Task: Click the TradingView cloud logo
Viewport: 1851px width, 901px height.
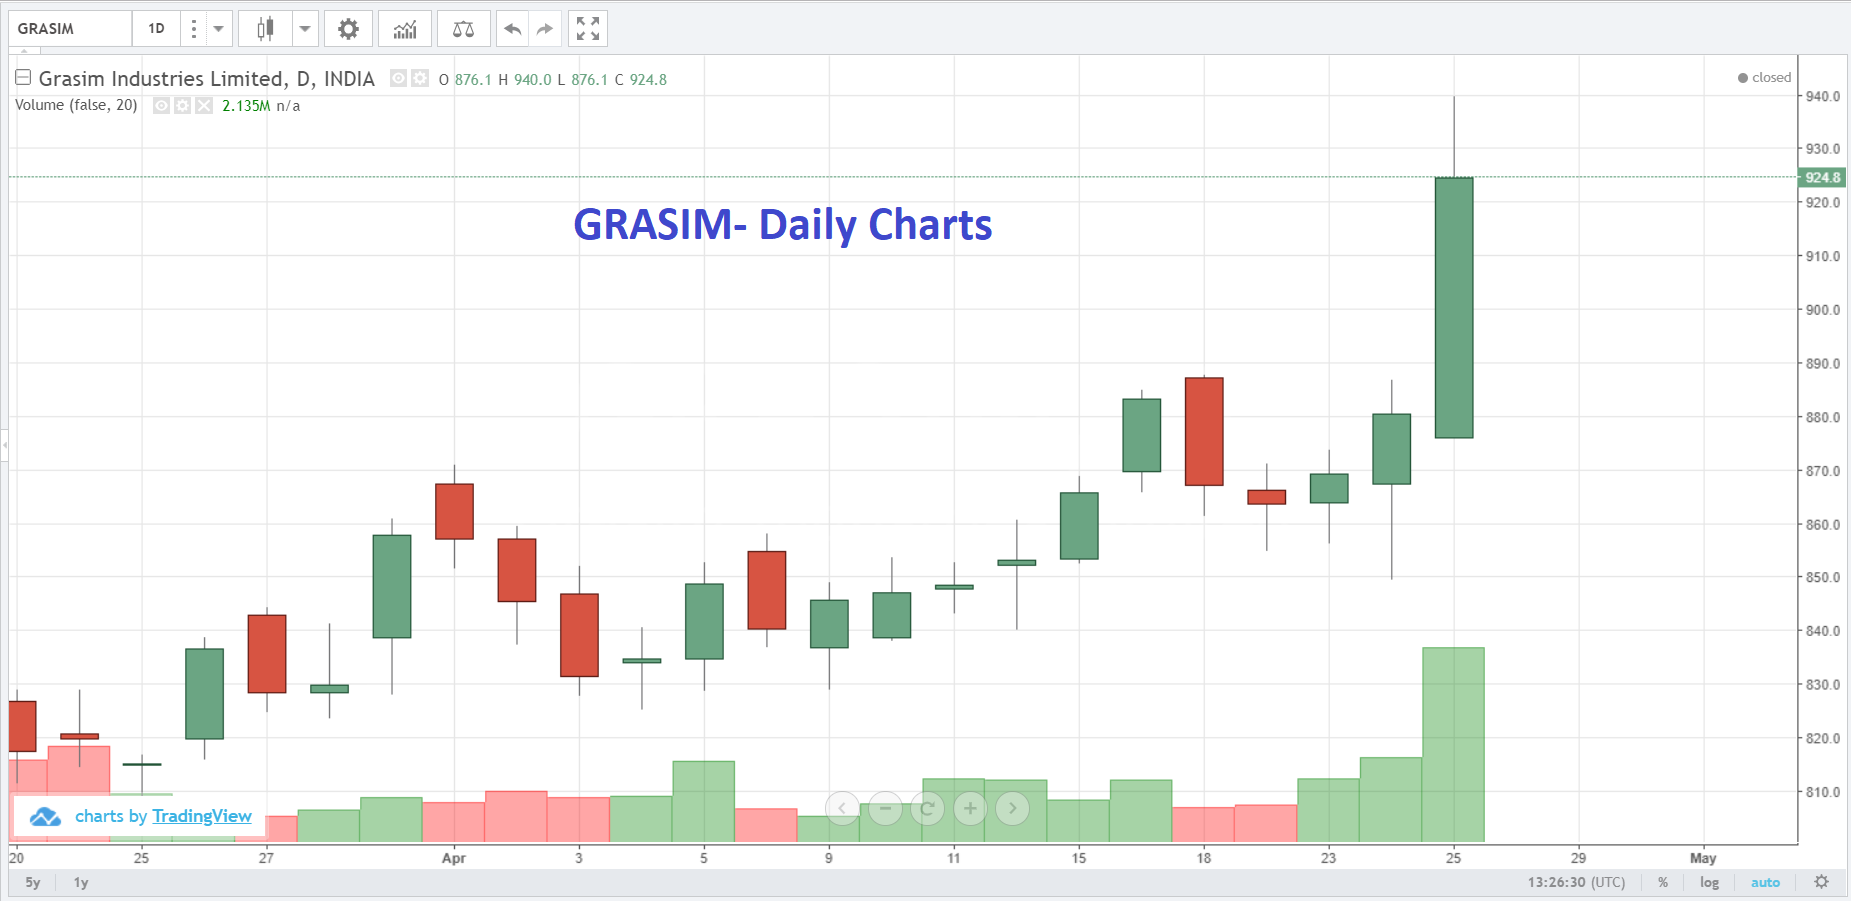Action: pos(45,817)
